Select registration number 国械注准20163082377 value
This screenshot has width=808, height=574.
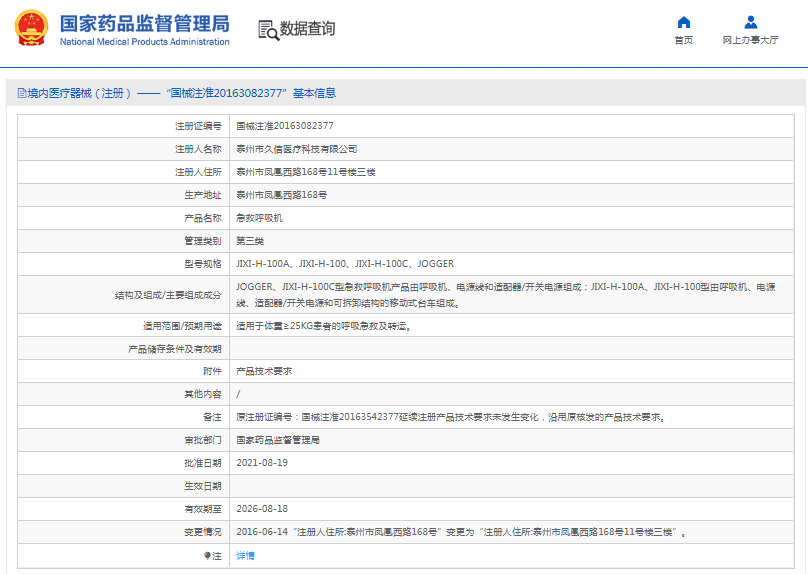(285, 126)
